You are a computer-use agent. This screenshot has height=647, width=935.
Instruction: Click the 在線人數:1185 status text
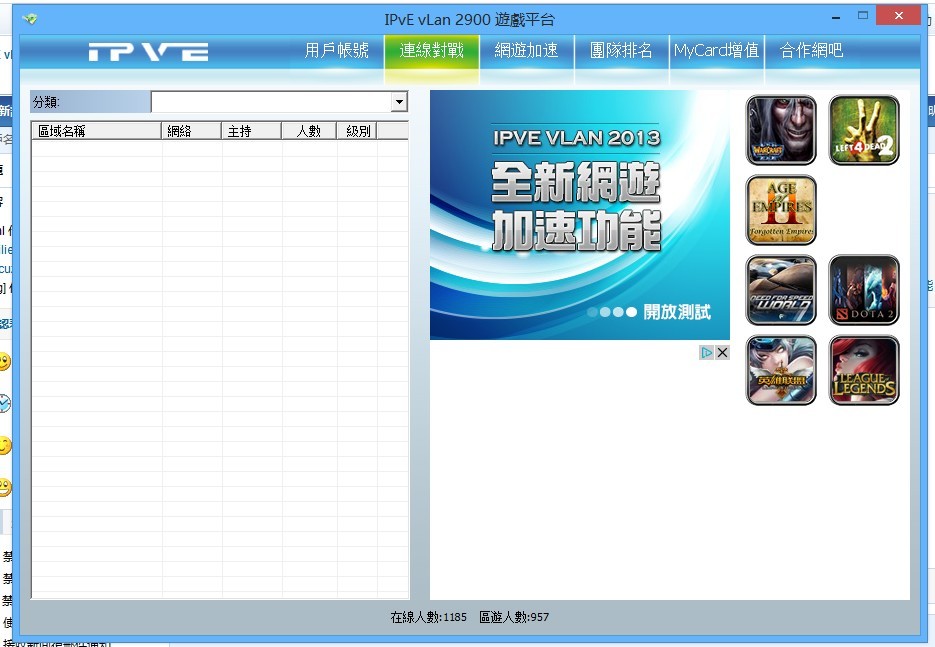428,617
